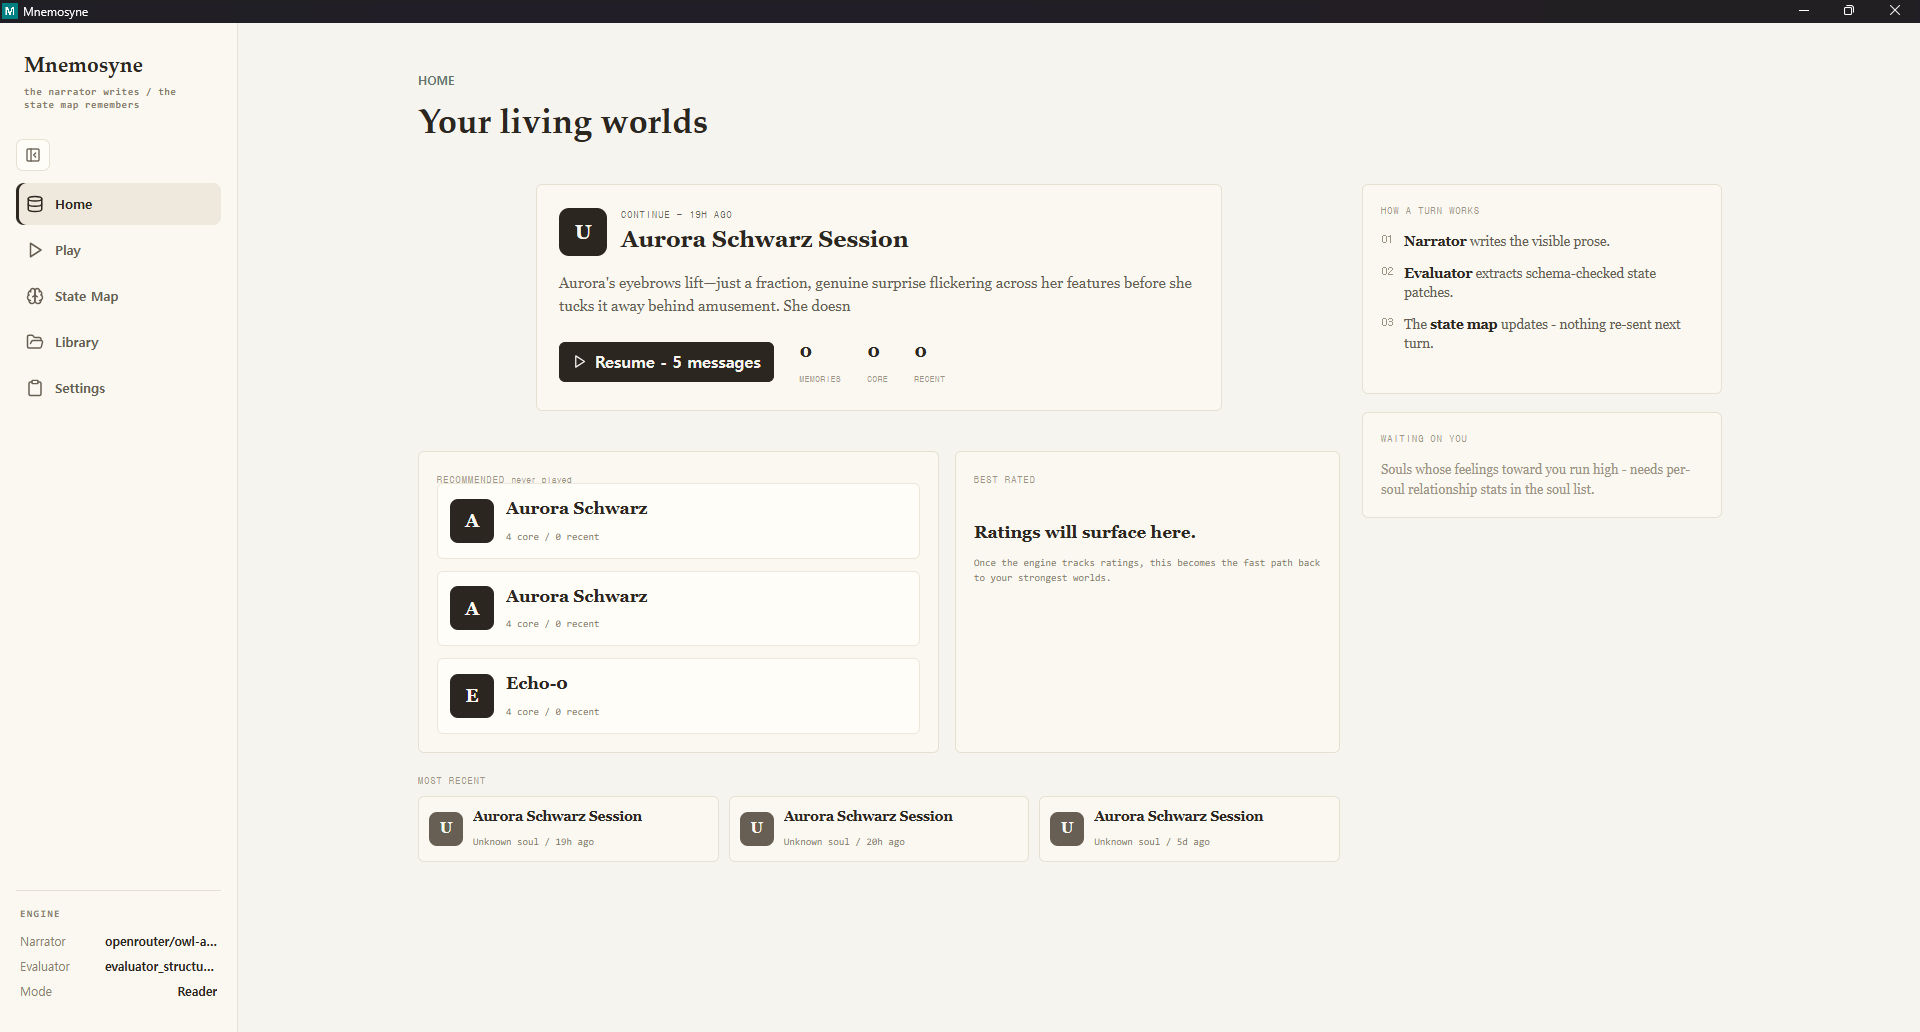
Task: Click the 'How a turn works' heading
Action: 1430,211
